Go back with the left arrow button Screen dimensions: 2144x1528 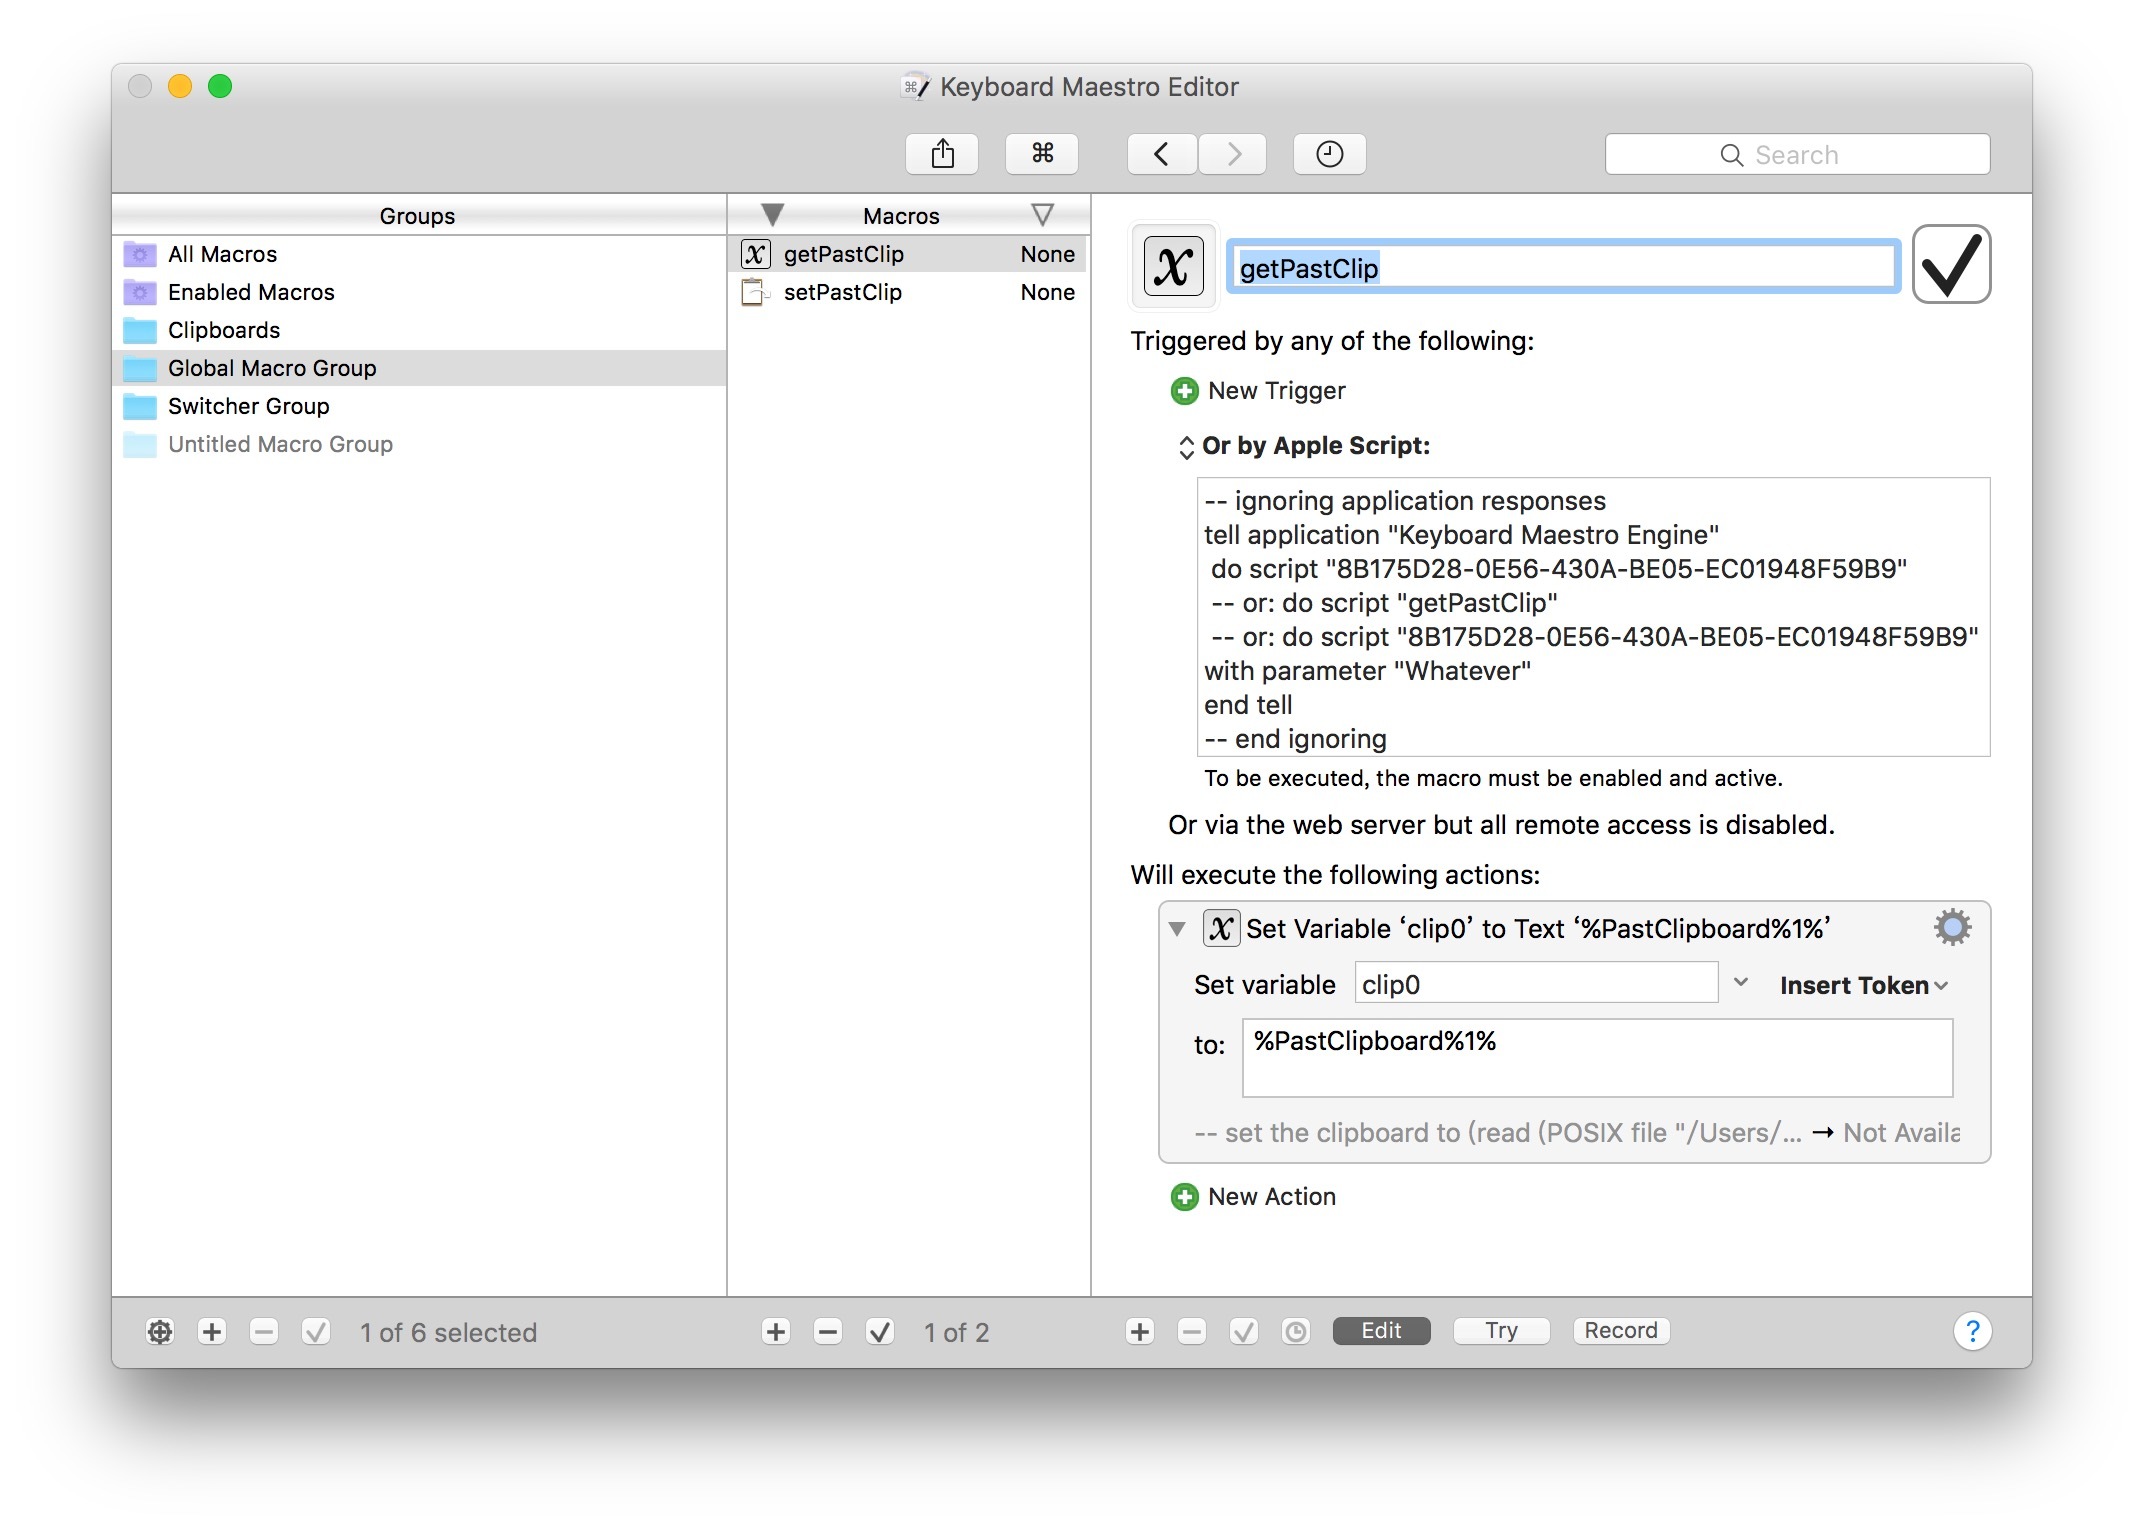coord(1162,154)
